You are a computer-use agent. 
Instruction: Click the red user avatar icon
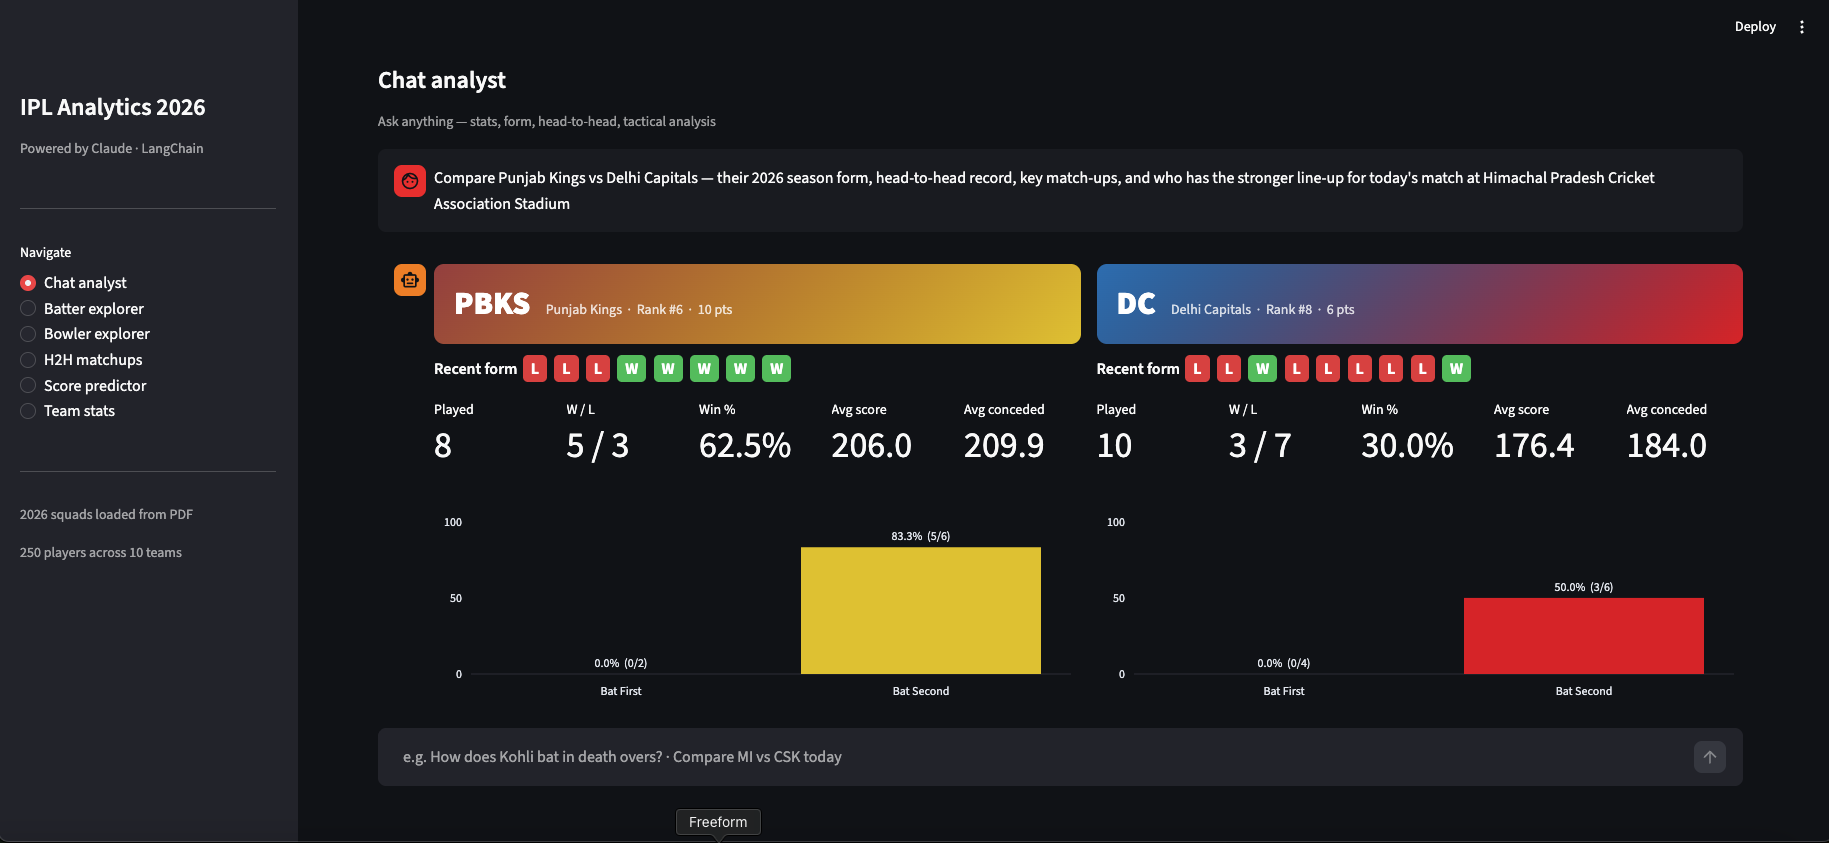pos(410,181)
